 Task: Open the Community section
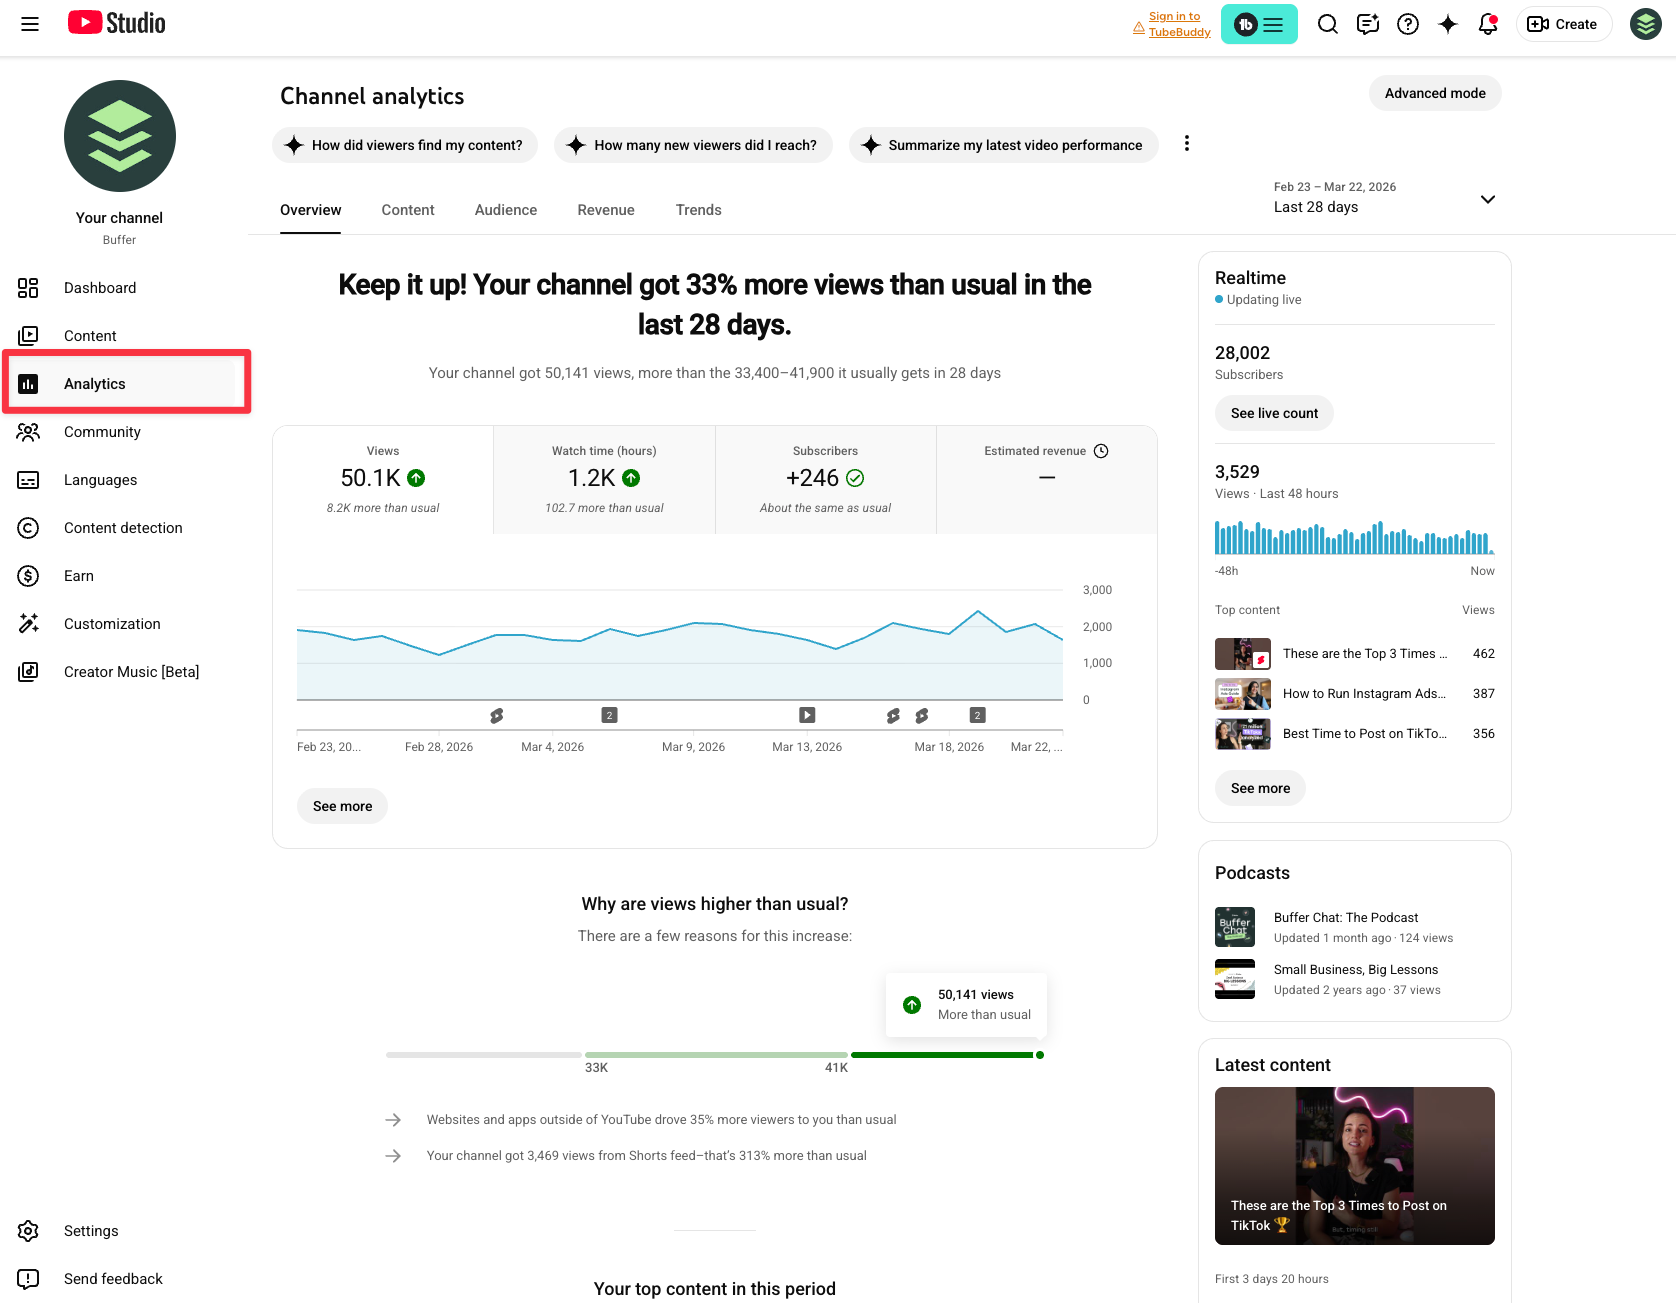[x=102, y=431]
